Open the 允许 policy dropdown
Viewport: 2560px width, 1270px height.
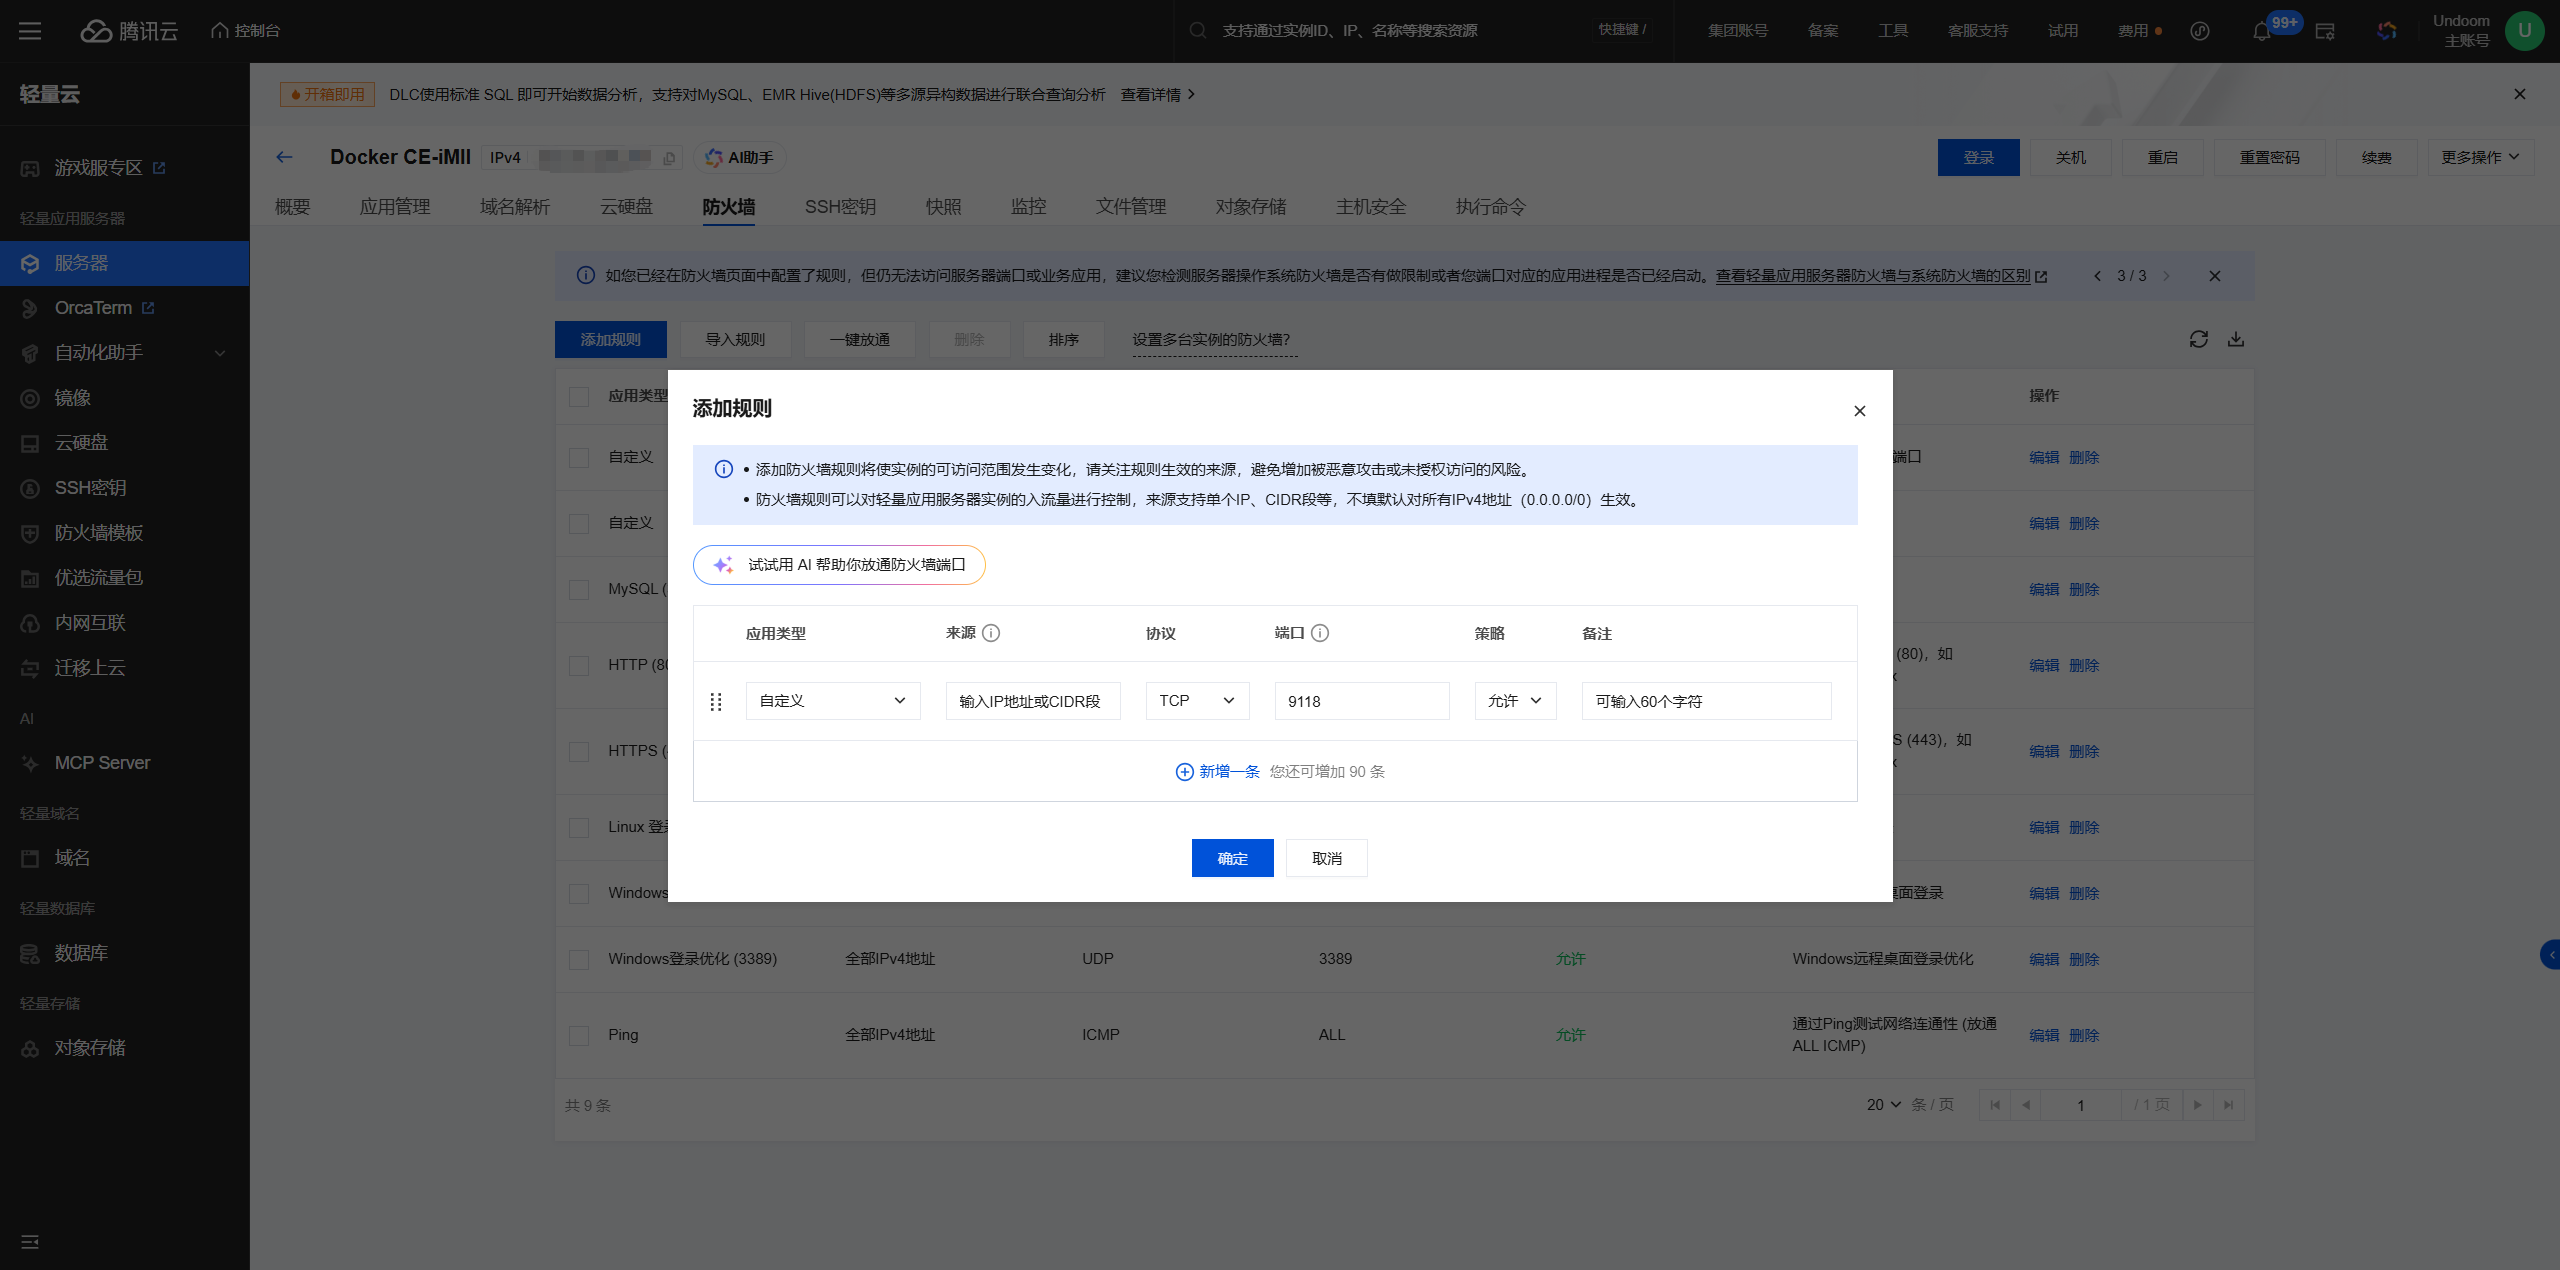[x=1514, y=701]
